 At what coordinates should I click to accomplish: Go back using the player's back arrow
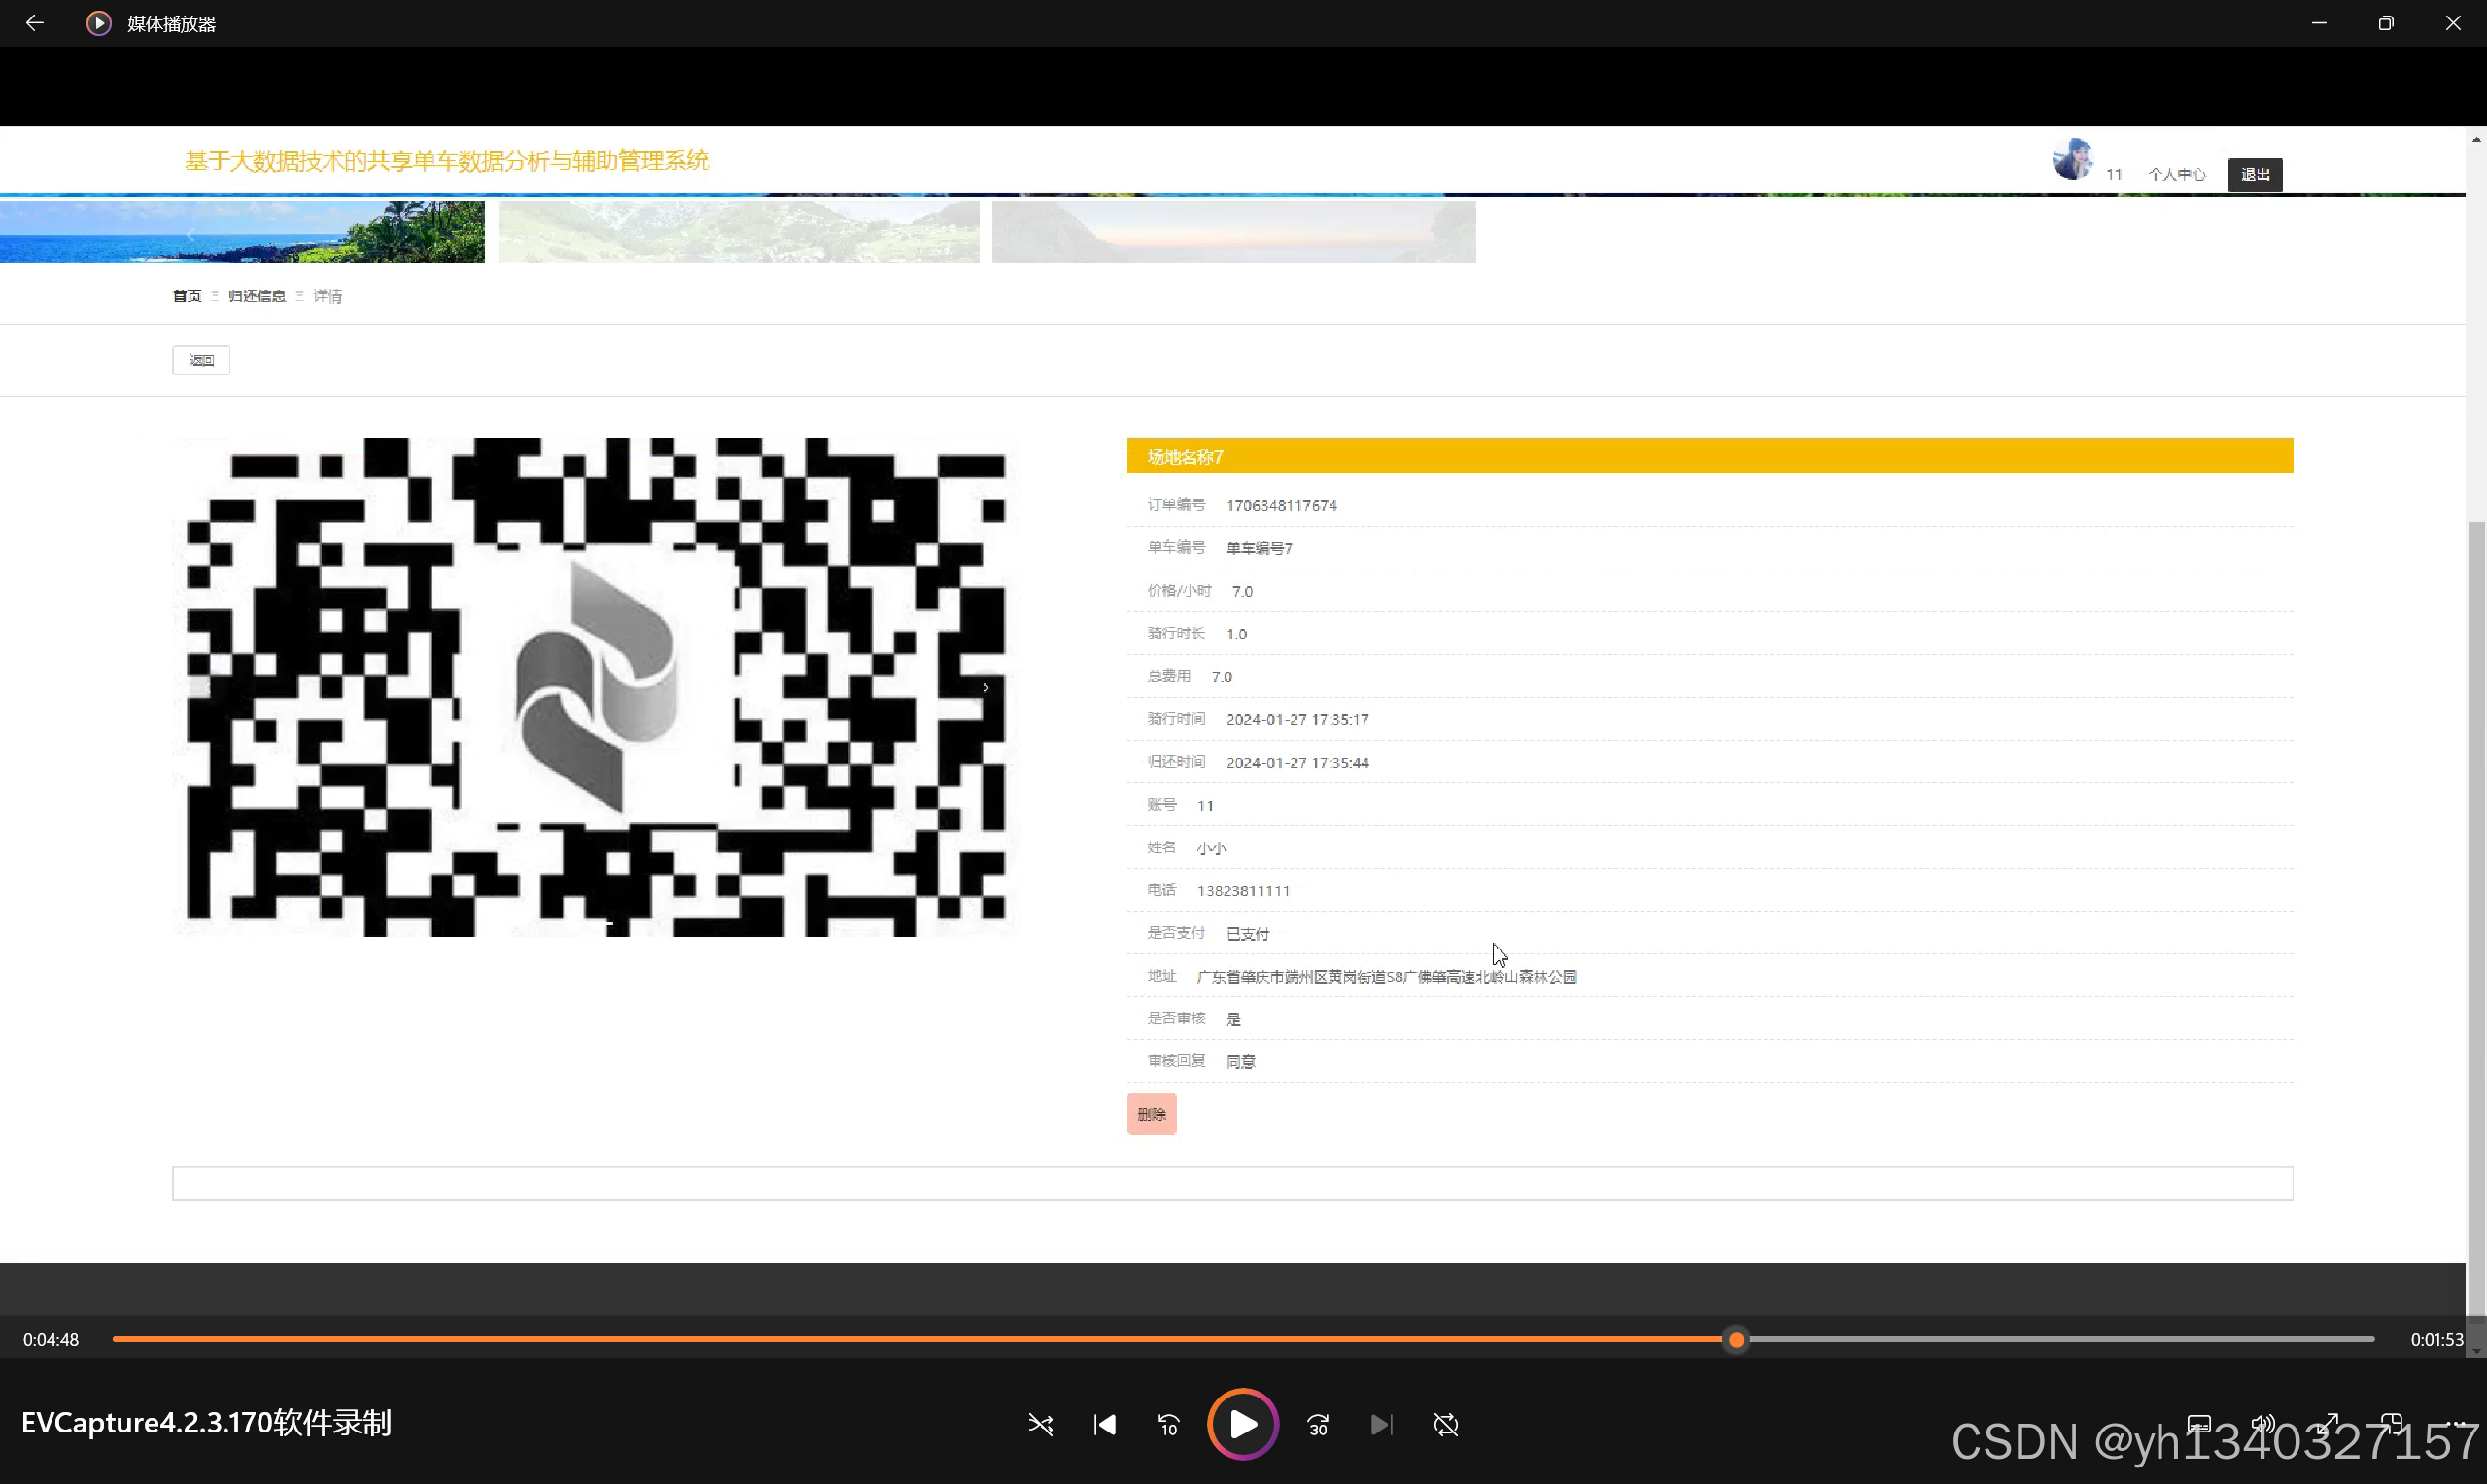(35, 23)
